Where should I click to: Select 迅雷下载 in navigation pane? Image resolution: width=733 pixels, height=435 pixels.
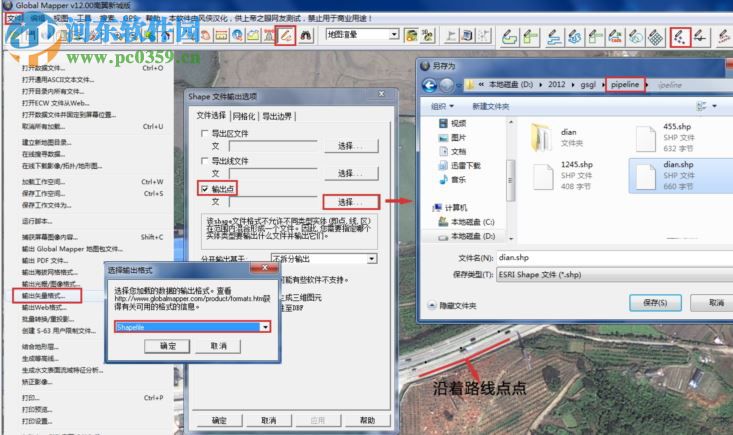click(x=460, y=165)
